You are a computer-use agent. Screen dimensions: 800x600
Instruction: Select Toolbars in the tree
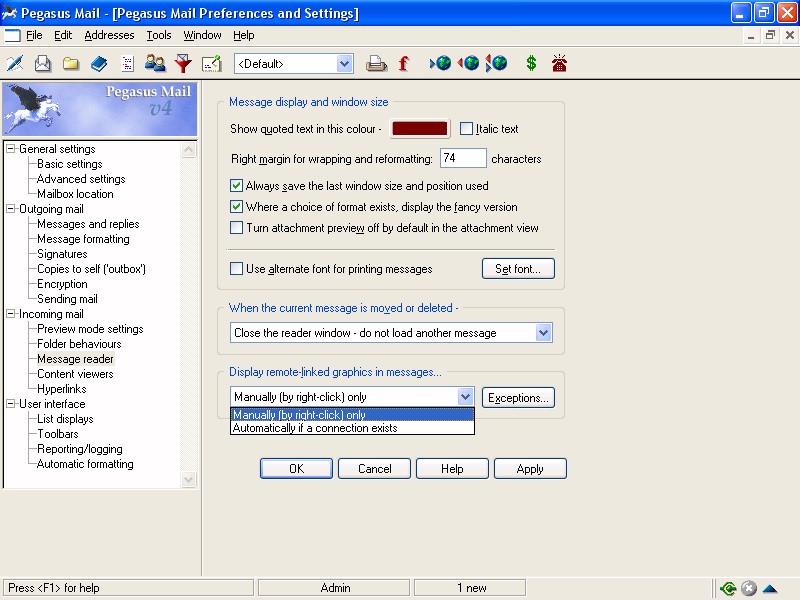tap(58, 434)
